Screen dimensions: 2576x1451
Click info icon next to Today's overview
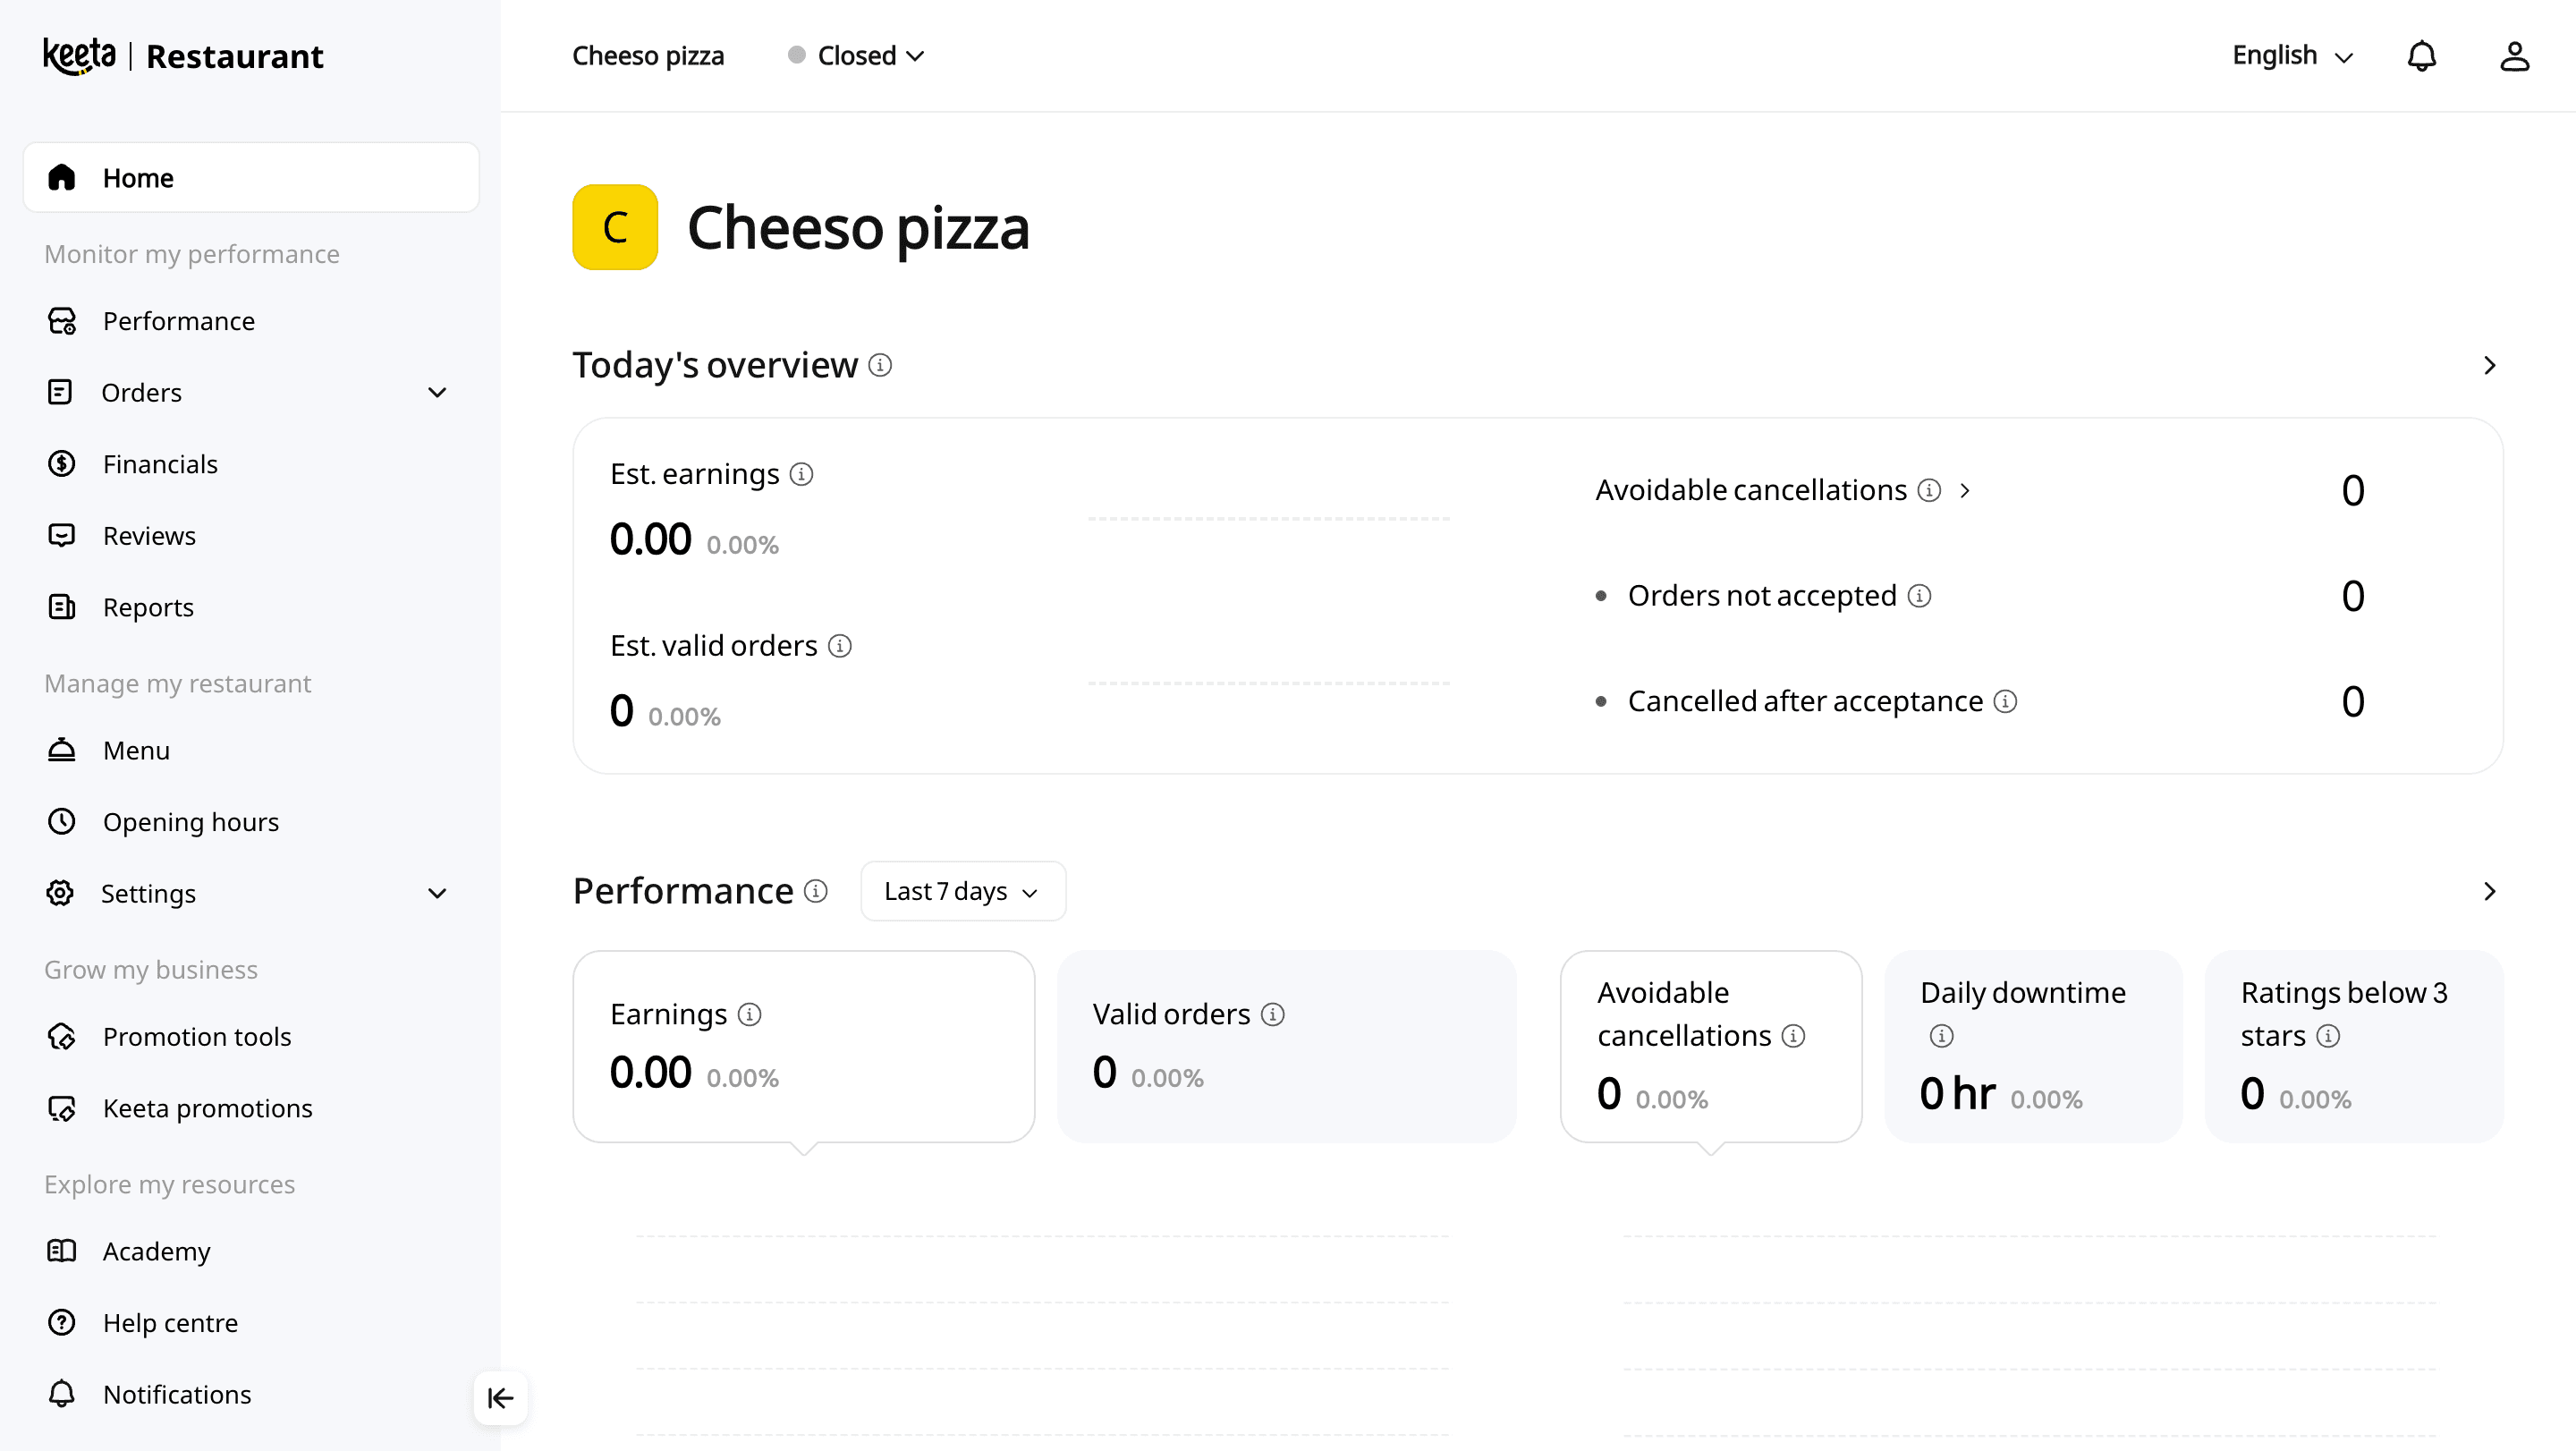pos(880,365)
